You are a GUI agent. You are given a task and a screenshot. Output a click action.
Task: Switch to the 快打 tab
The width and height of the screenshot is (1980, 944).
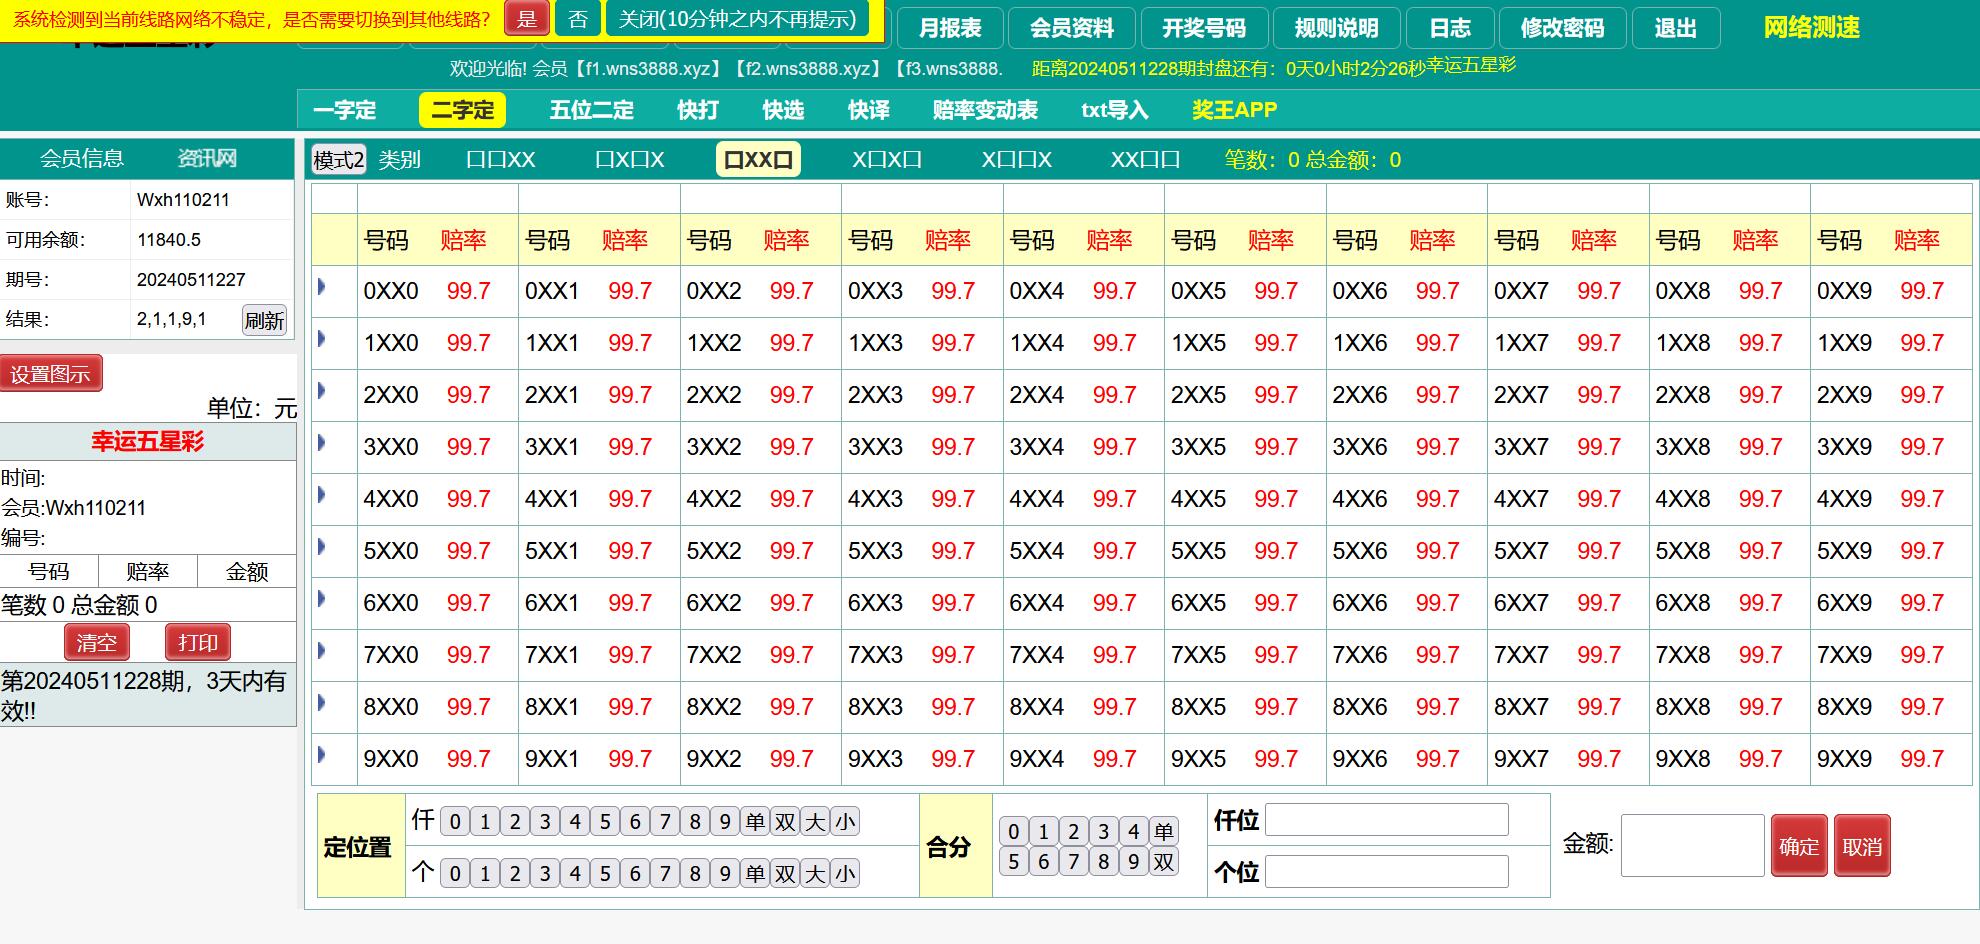tap(697, 110)
